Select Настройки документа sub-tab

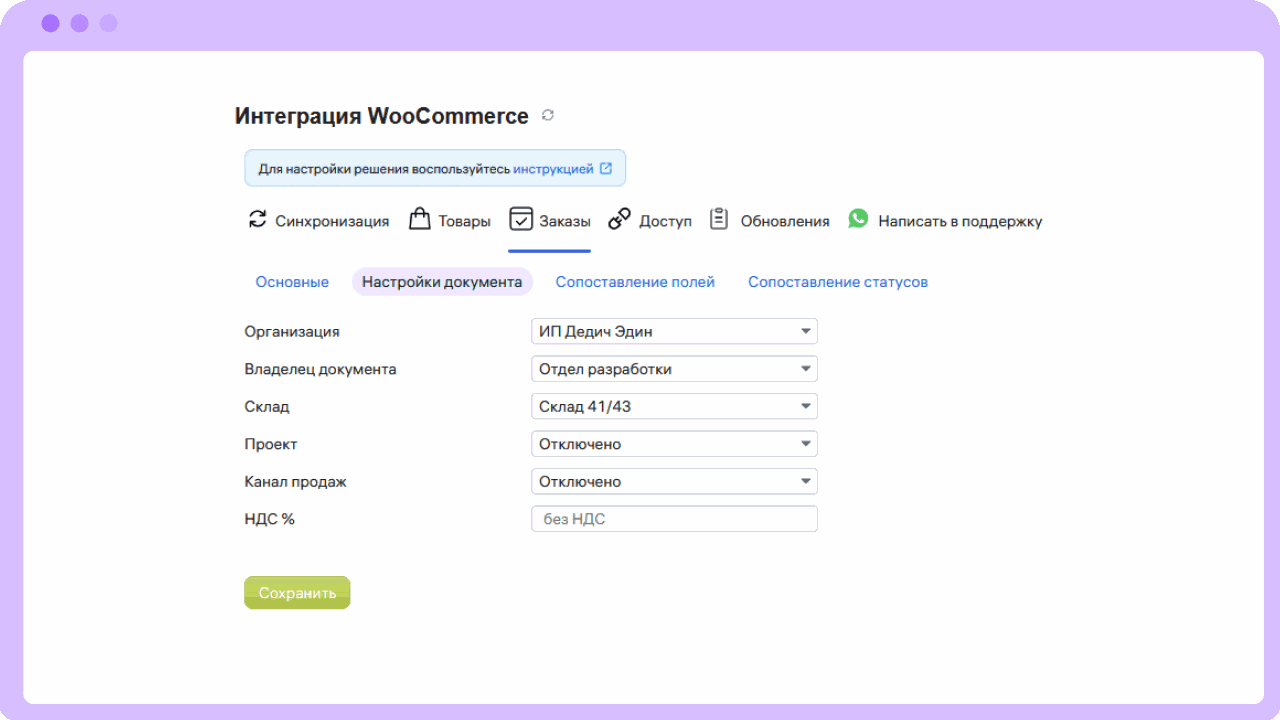click(x=442, y=282)
